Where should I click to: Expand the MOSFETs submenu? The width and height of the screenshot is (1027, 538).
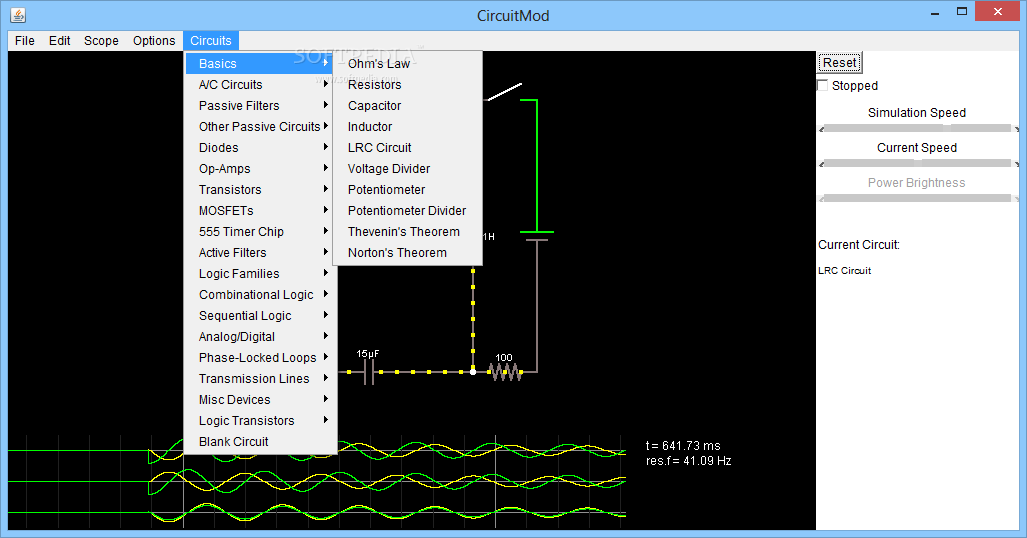coord(260,210)
